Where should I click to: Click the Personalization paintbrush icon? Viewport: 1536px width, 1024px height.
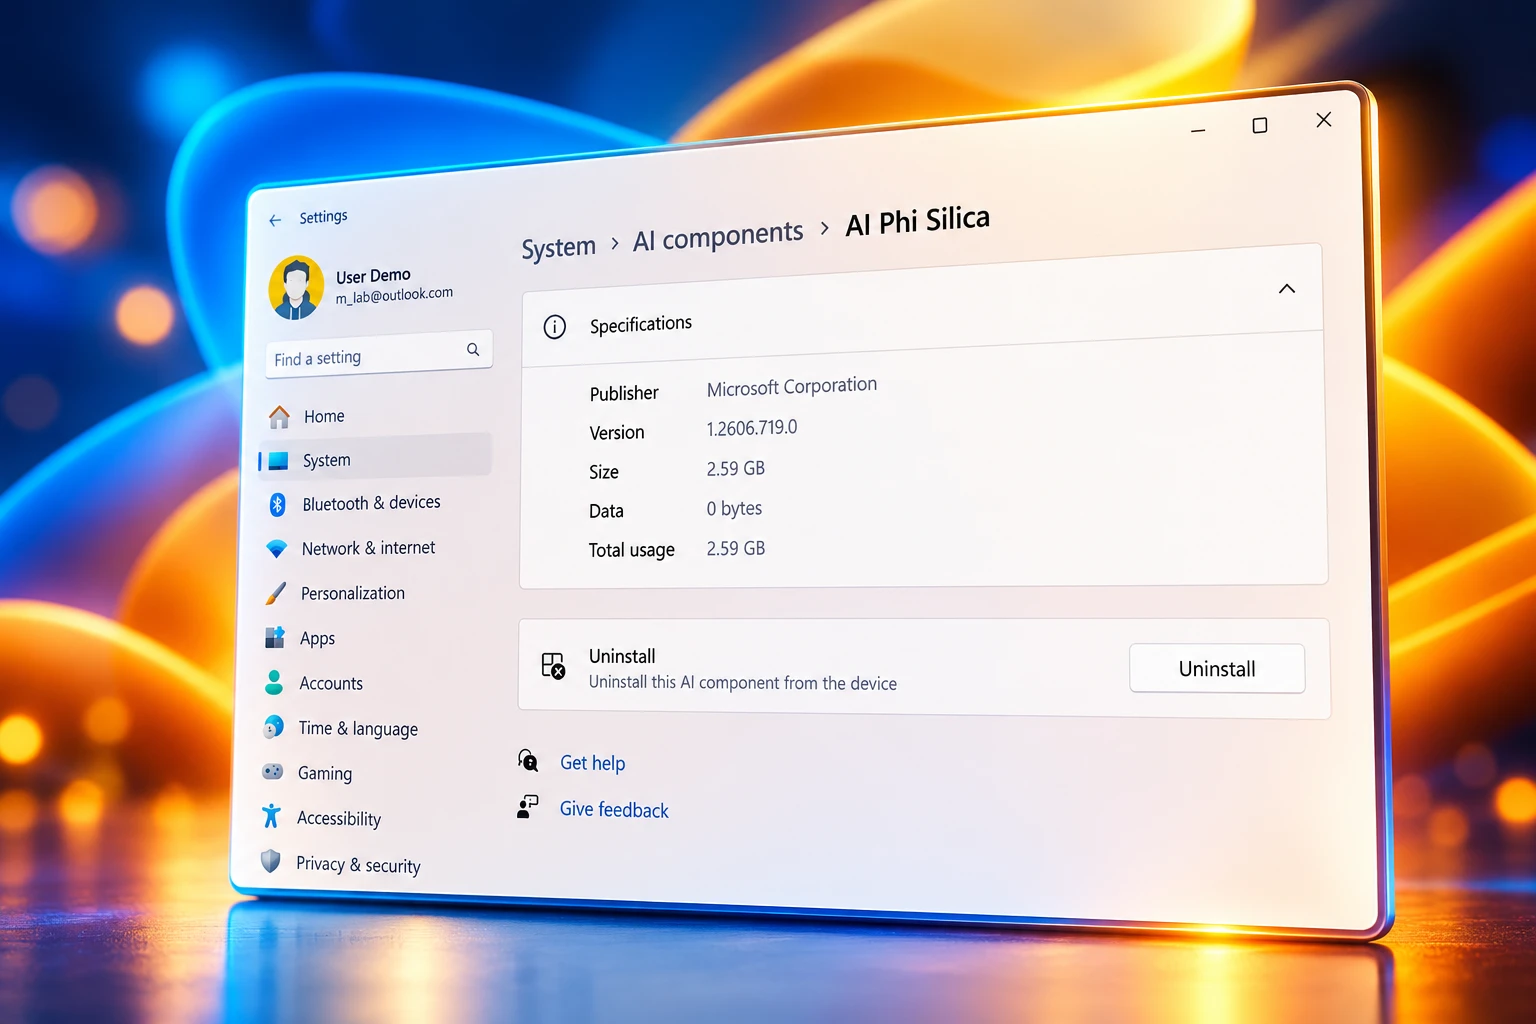tap(276, 593)
